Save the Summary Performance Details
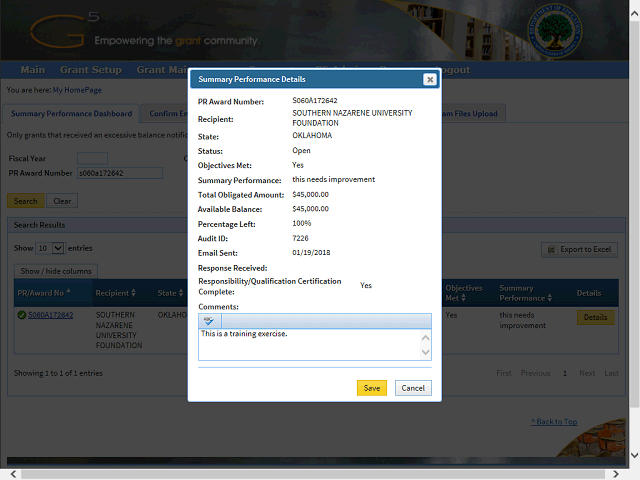640x480 pixels. pos(372,388)
